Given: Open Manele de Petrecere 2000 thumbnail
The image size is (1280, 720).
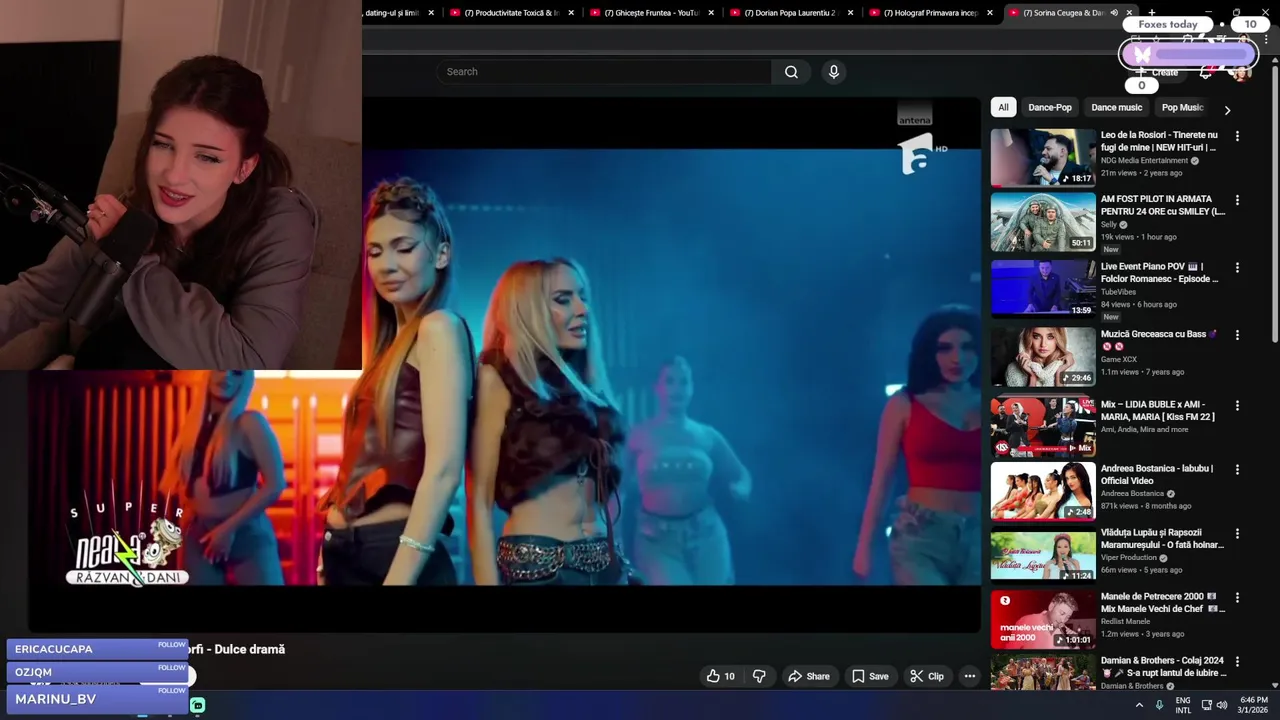Looking at the screenshot, I should tap(1043, 620).
